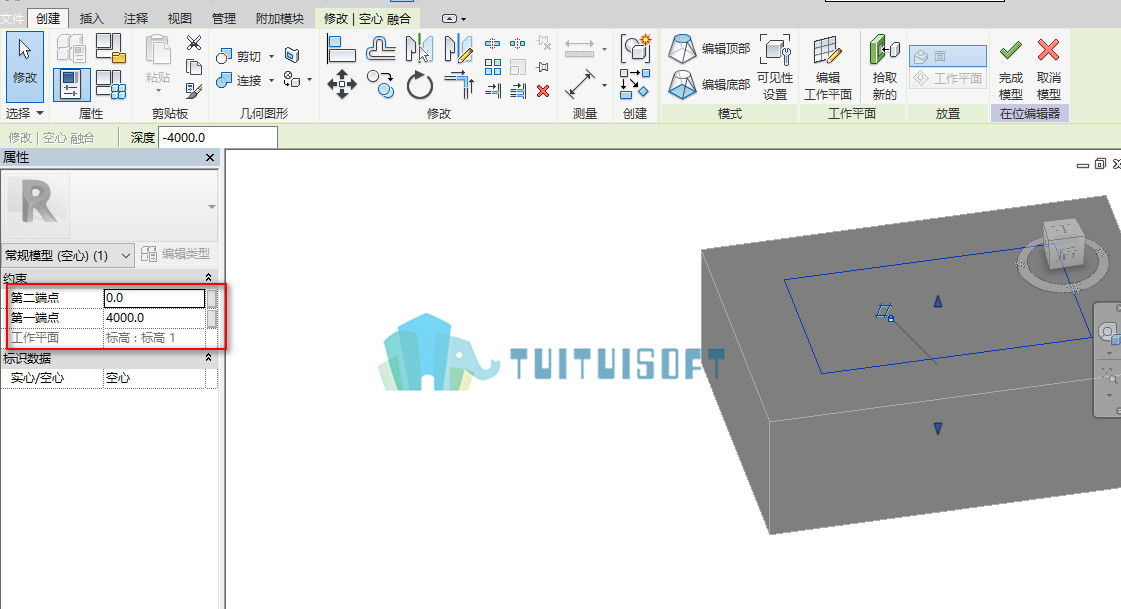Image resolution: width=1121 pixels, height=609 pixels.
Task: Click the Pin element icon
Action: pos(543,67)
